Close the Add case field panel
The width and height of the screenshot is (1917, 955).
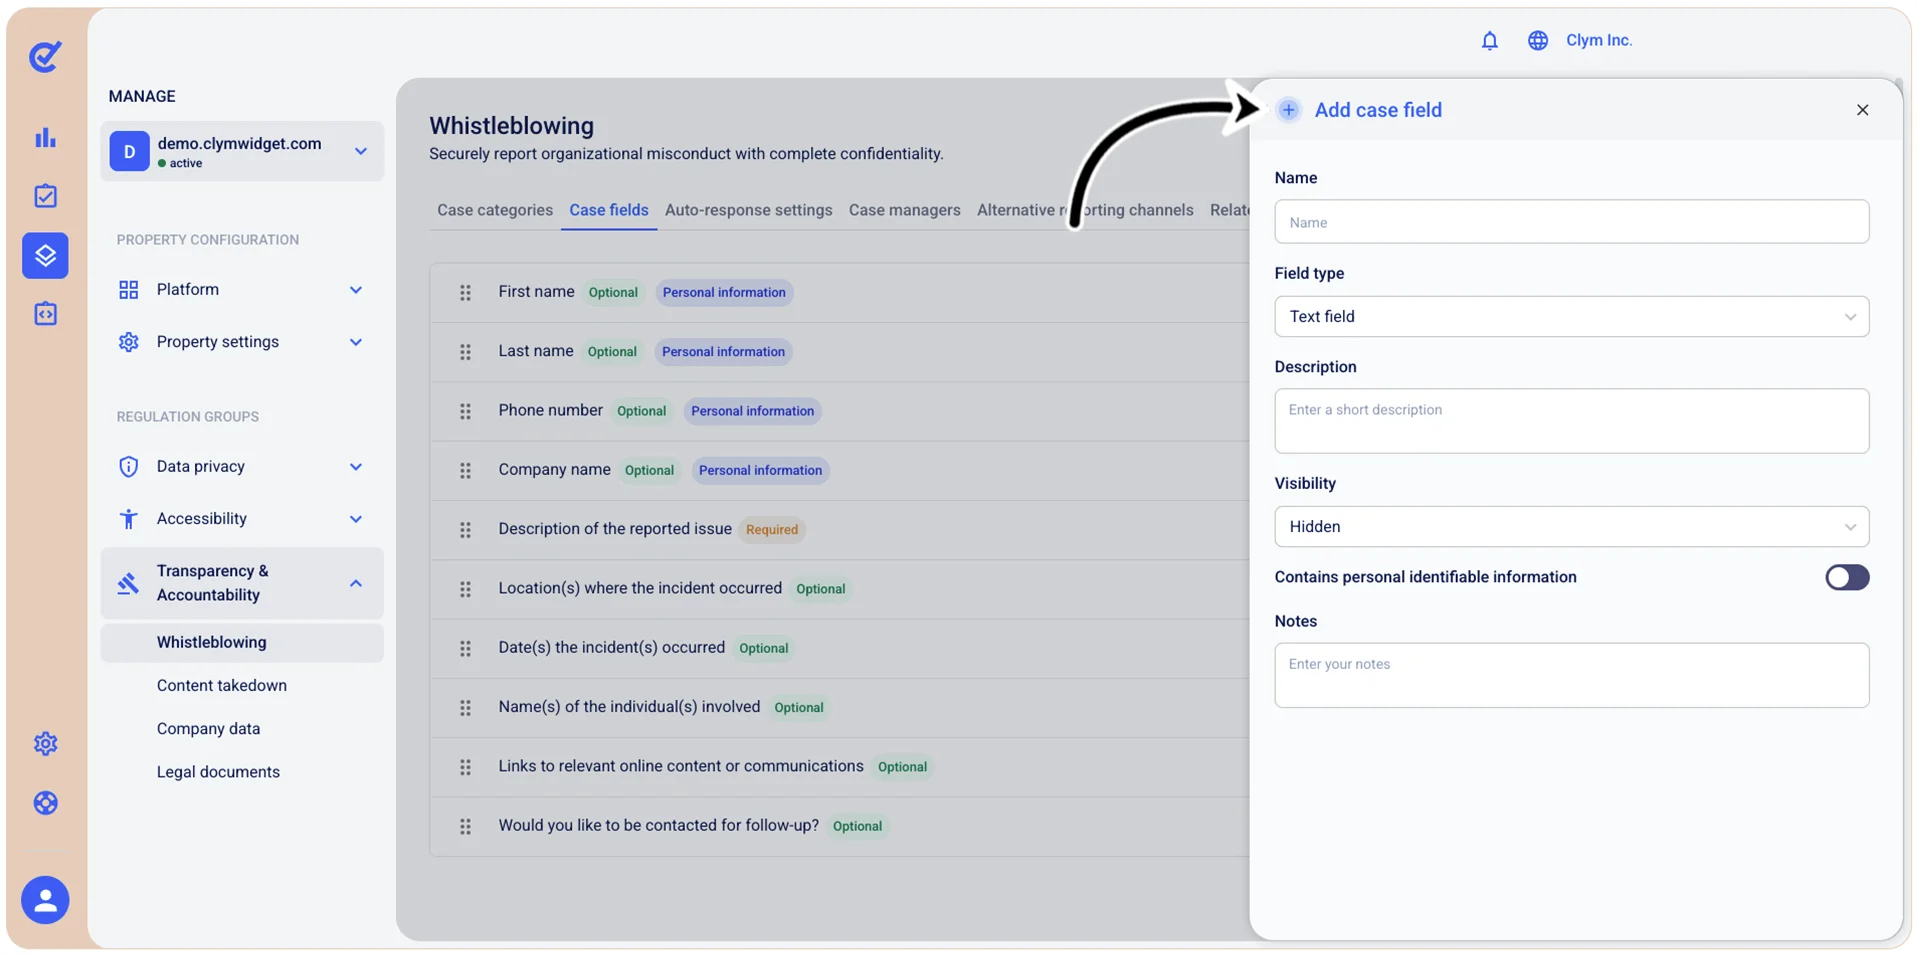(x=1862, y=110)
